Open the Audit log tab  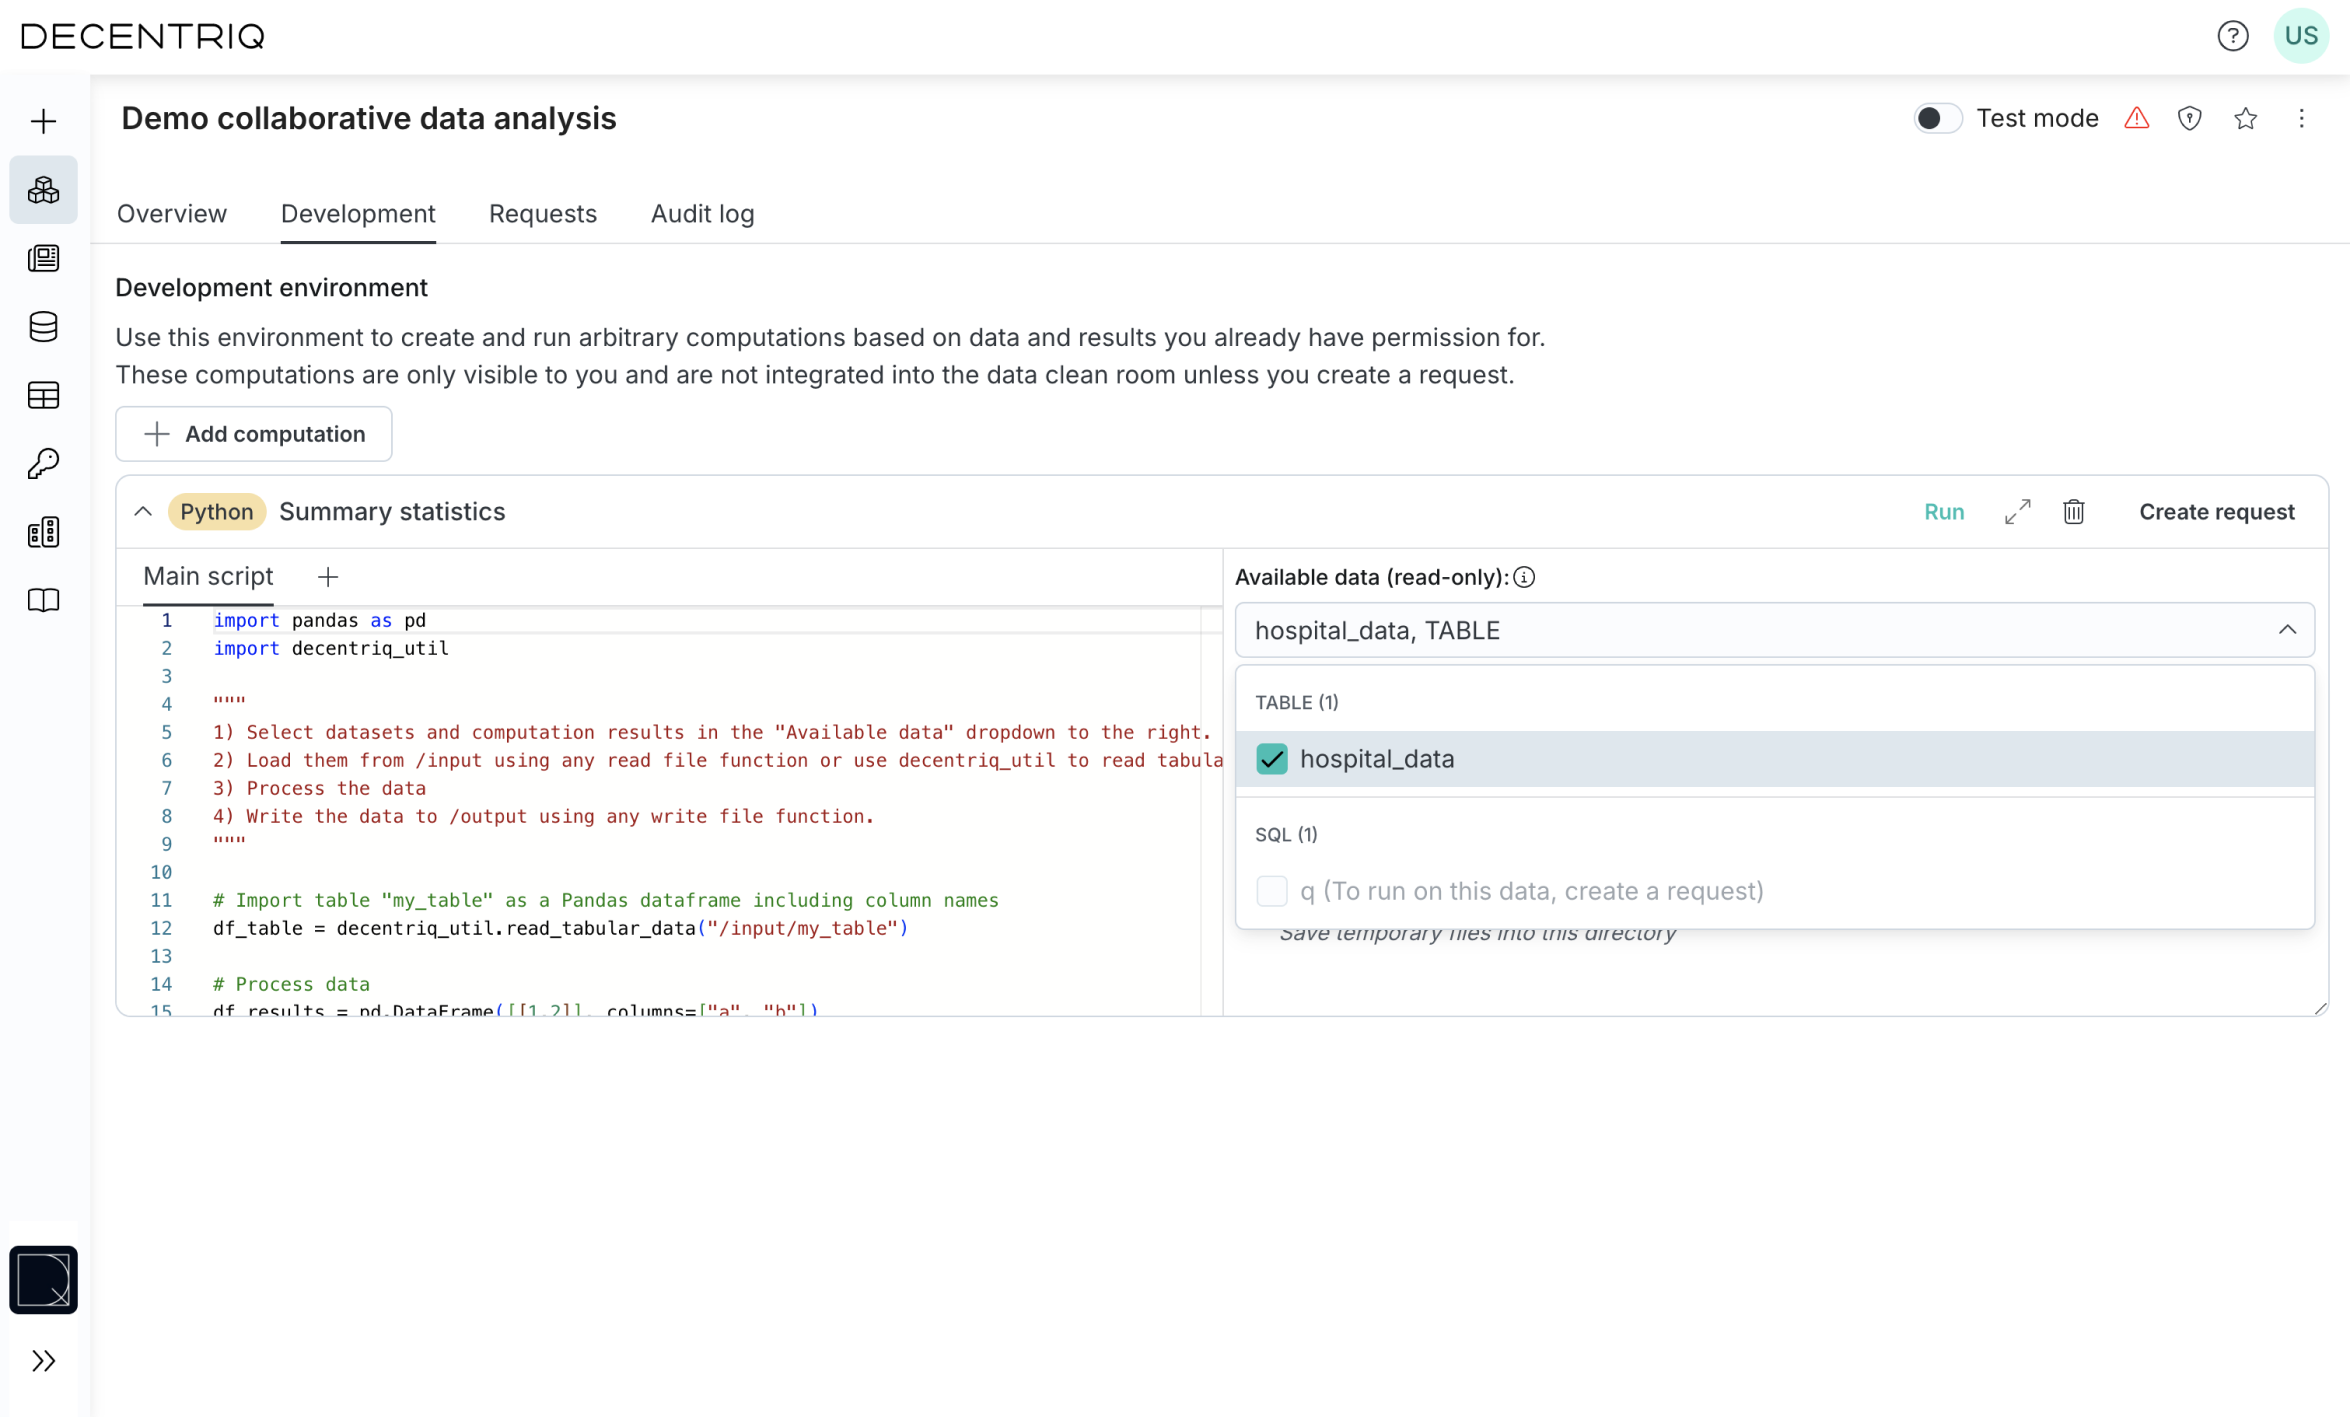point(702,214)
